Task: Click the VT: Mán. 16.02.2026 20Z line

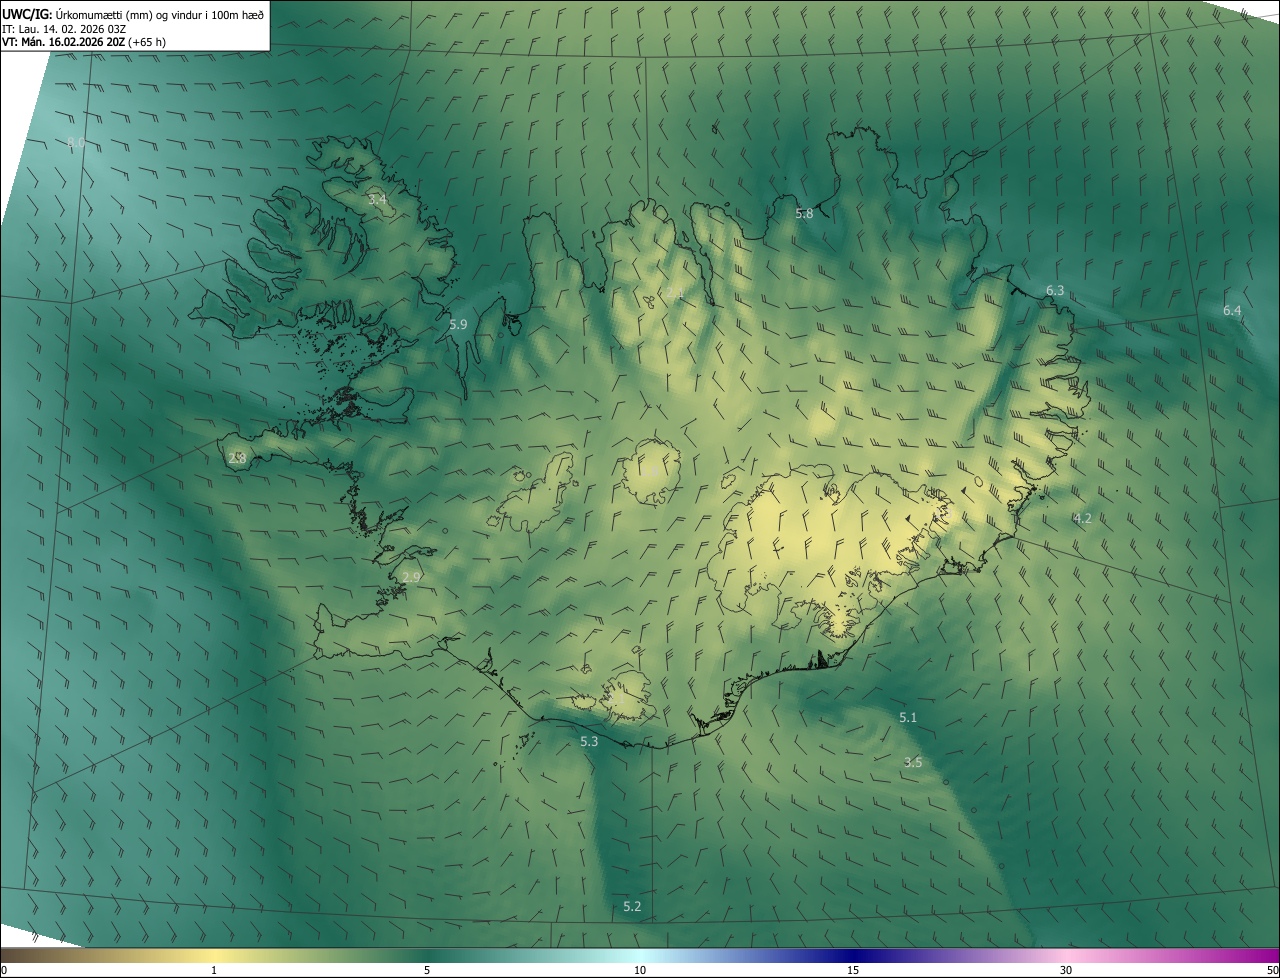Action: pyautogui.click(x=84, y=43)
